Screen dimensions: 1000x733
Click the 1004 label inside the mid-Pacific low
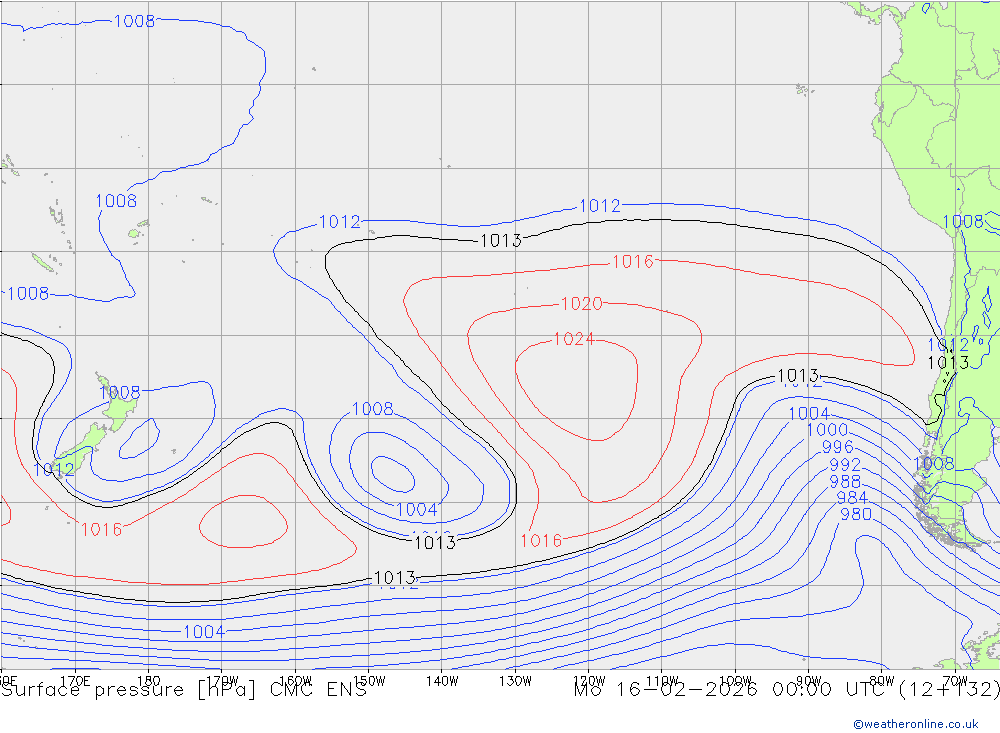tap(417, 510)
